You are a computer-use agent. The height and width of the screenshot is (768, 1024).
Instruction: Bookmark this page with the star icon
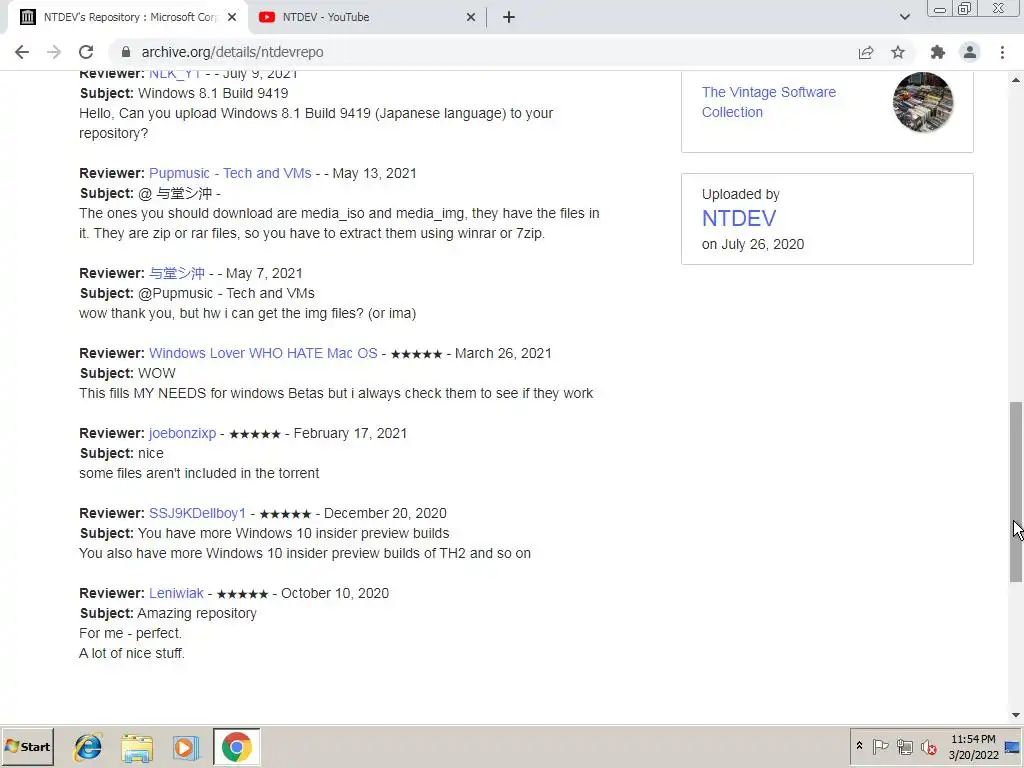click(x=898, y=52)
